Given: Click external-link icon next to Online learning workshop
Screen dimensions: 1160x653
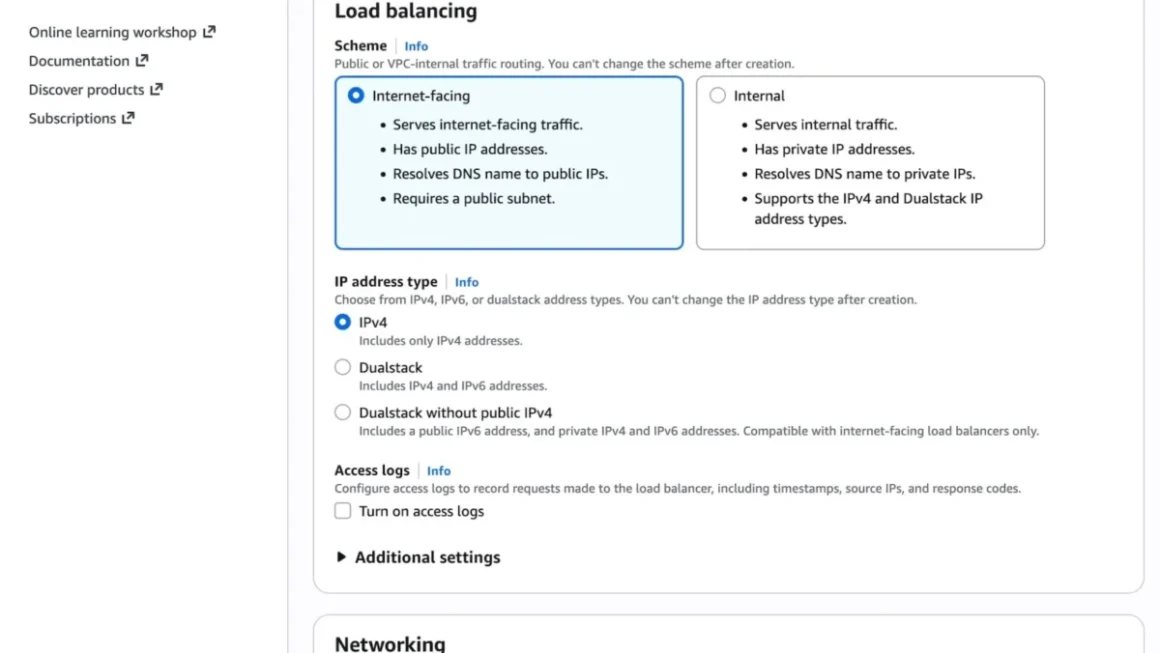Looking at the screenshot, I should pos(209,32).
